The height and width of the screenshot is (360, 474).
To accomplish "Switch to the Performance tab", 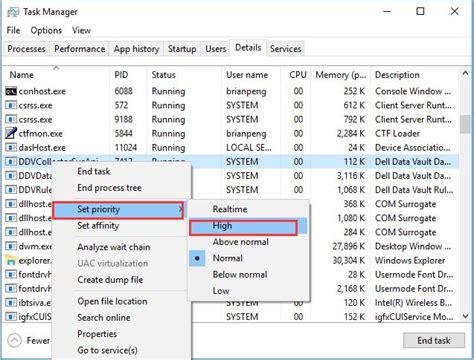I will tap(80, 49).
